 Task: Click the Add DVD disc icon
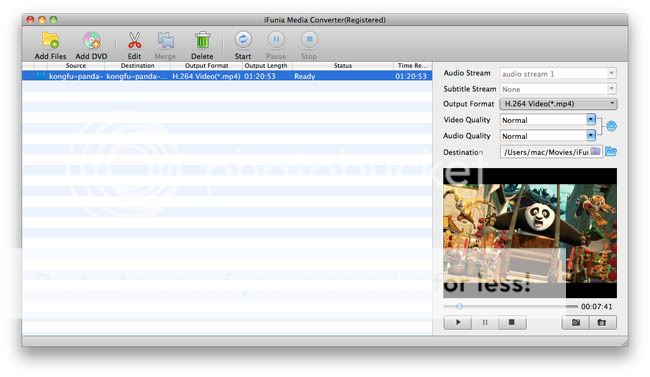point(92,40)
